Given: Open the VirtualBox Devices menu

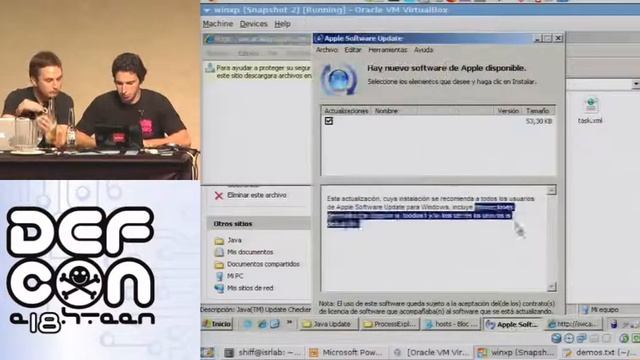Looking at the screenshot, I should pos(253,24).
